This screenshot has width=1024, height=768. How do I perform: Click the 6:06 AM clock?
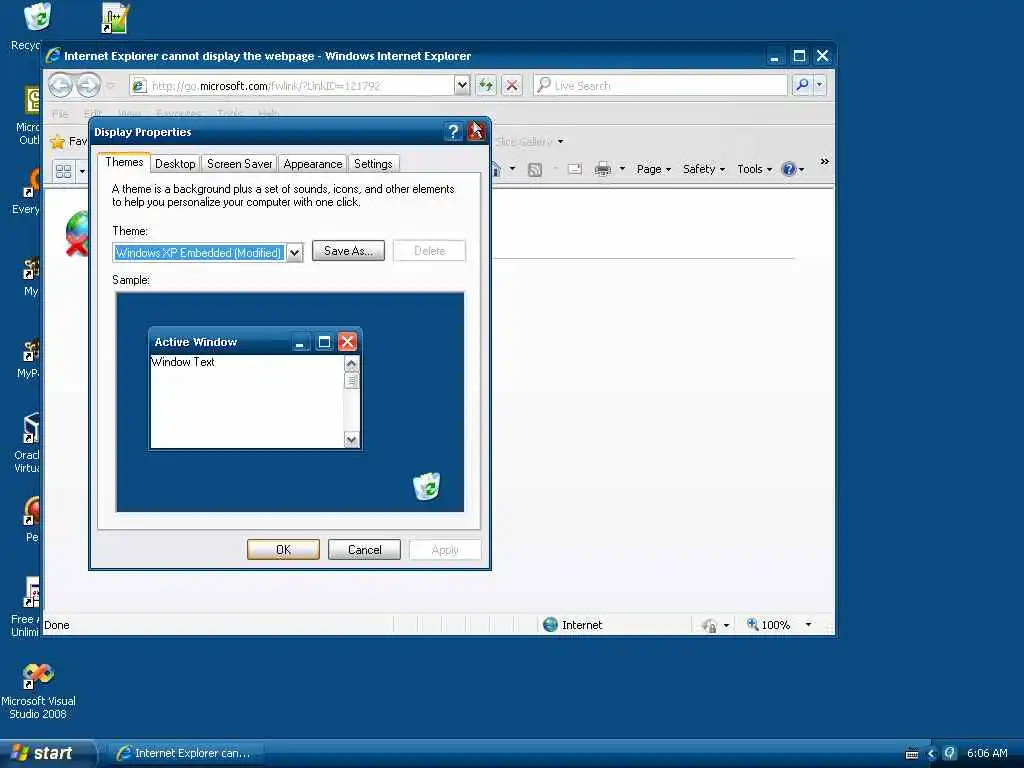click(x=987, y=753)
